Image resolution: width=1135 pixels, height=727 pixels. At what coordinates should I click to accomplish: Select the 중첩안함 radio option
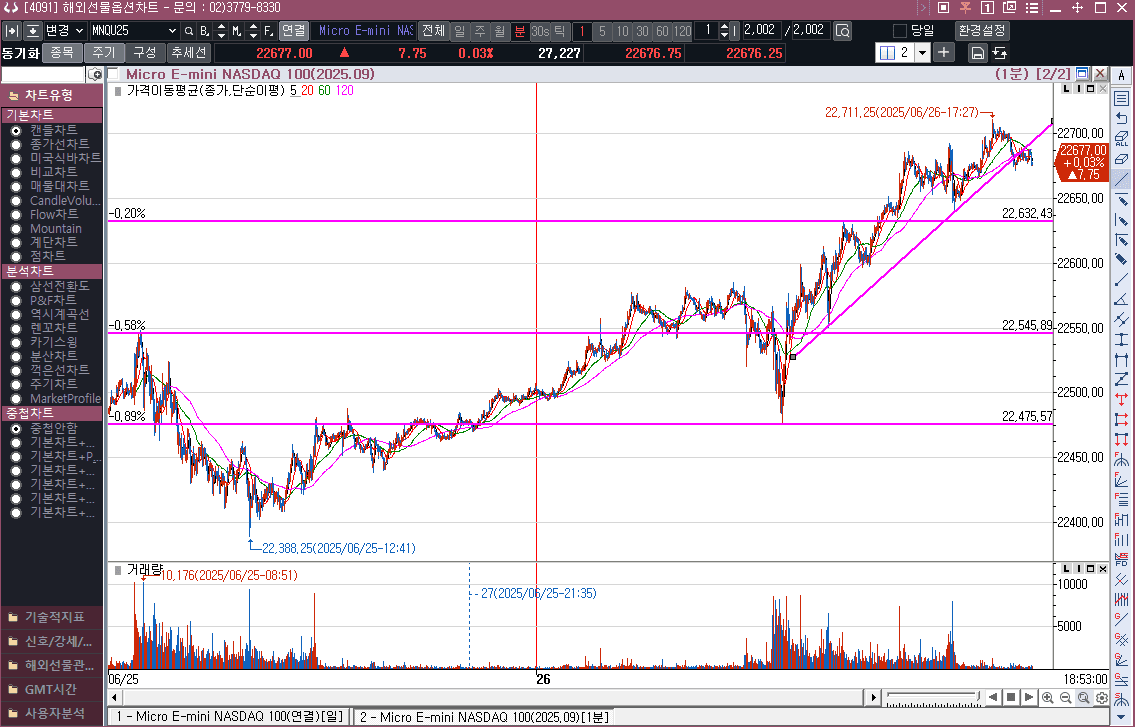(x=15, y=429)
